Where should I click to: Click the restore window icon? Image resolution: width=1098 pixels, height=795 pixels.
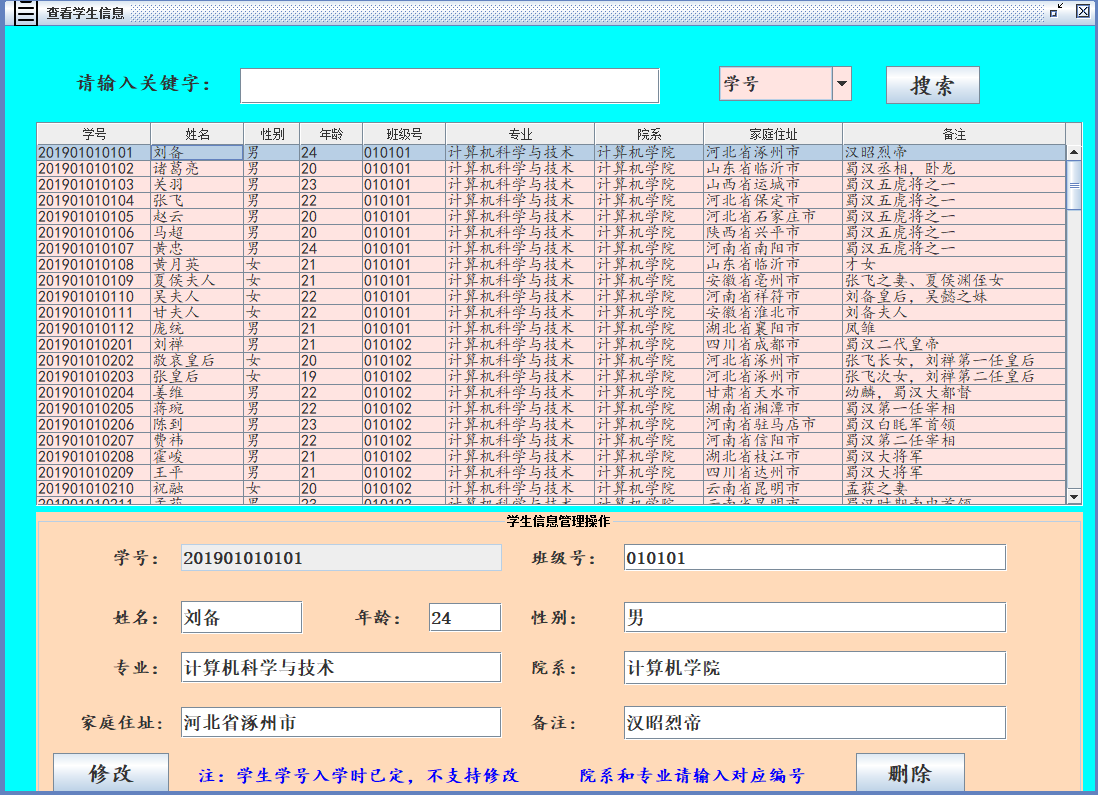point(1056,11)
